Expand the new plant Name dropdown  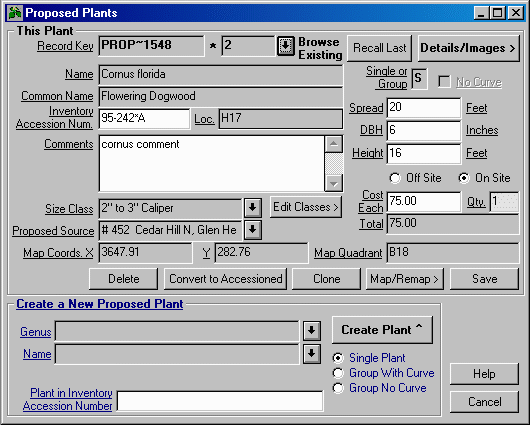(x=311, y=354)
